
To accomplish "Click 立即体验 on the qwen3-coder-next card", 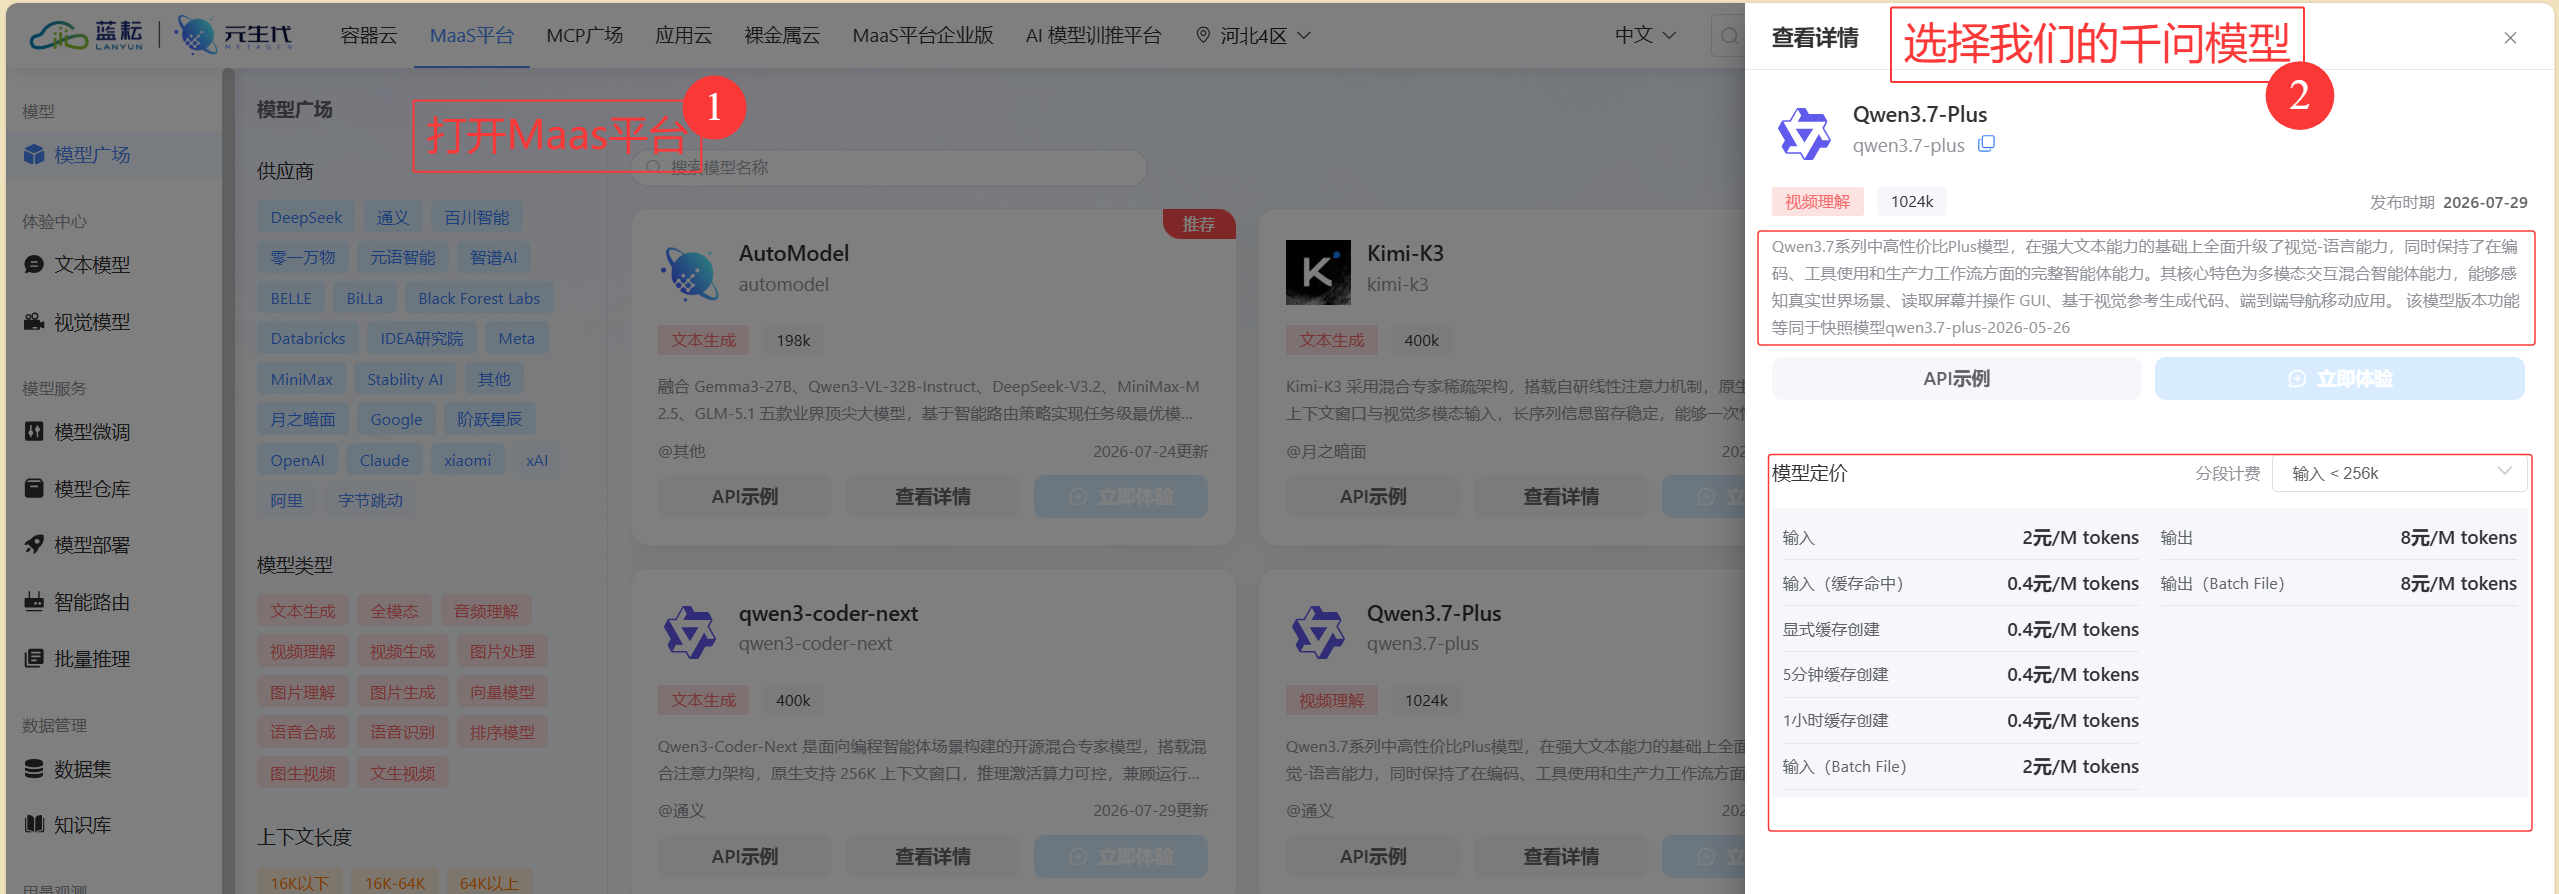I will [x=1121, y=857].
